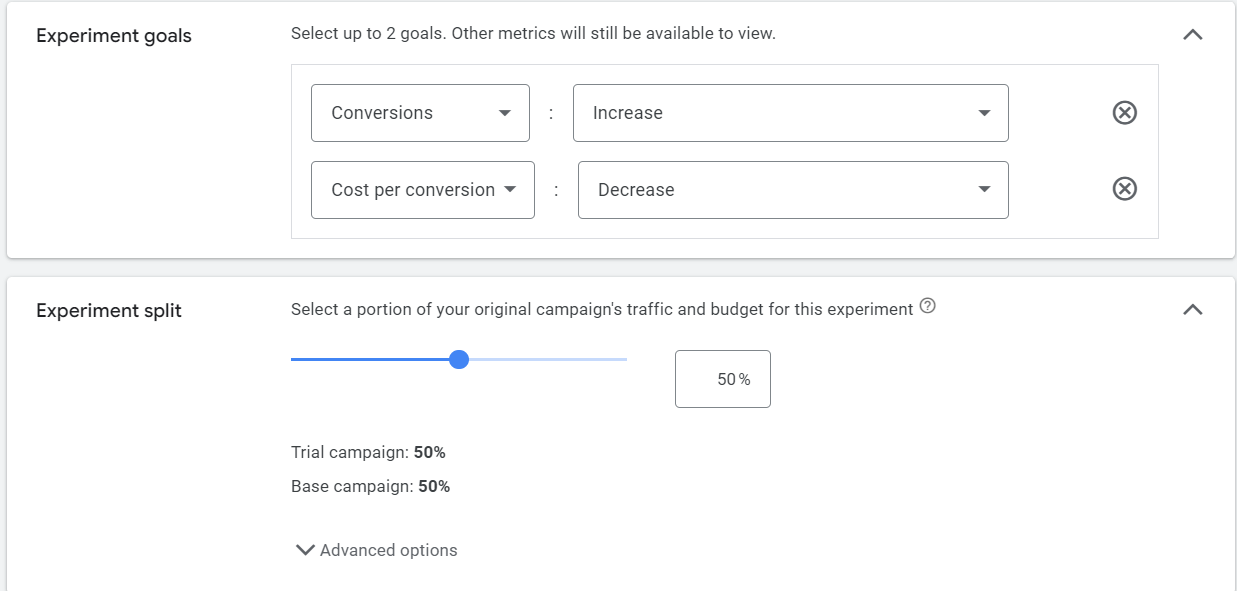Screen dimensions: 1237x591
Task: Click the Trial campaign 50% text
Action: 368,452
